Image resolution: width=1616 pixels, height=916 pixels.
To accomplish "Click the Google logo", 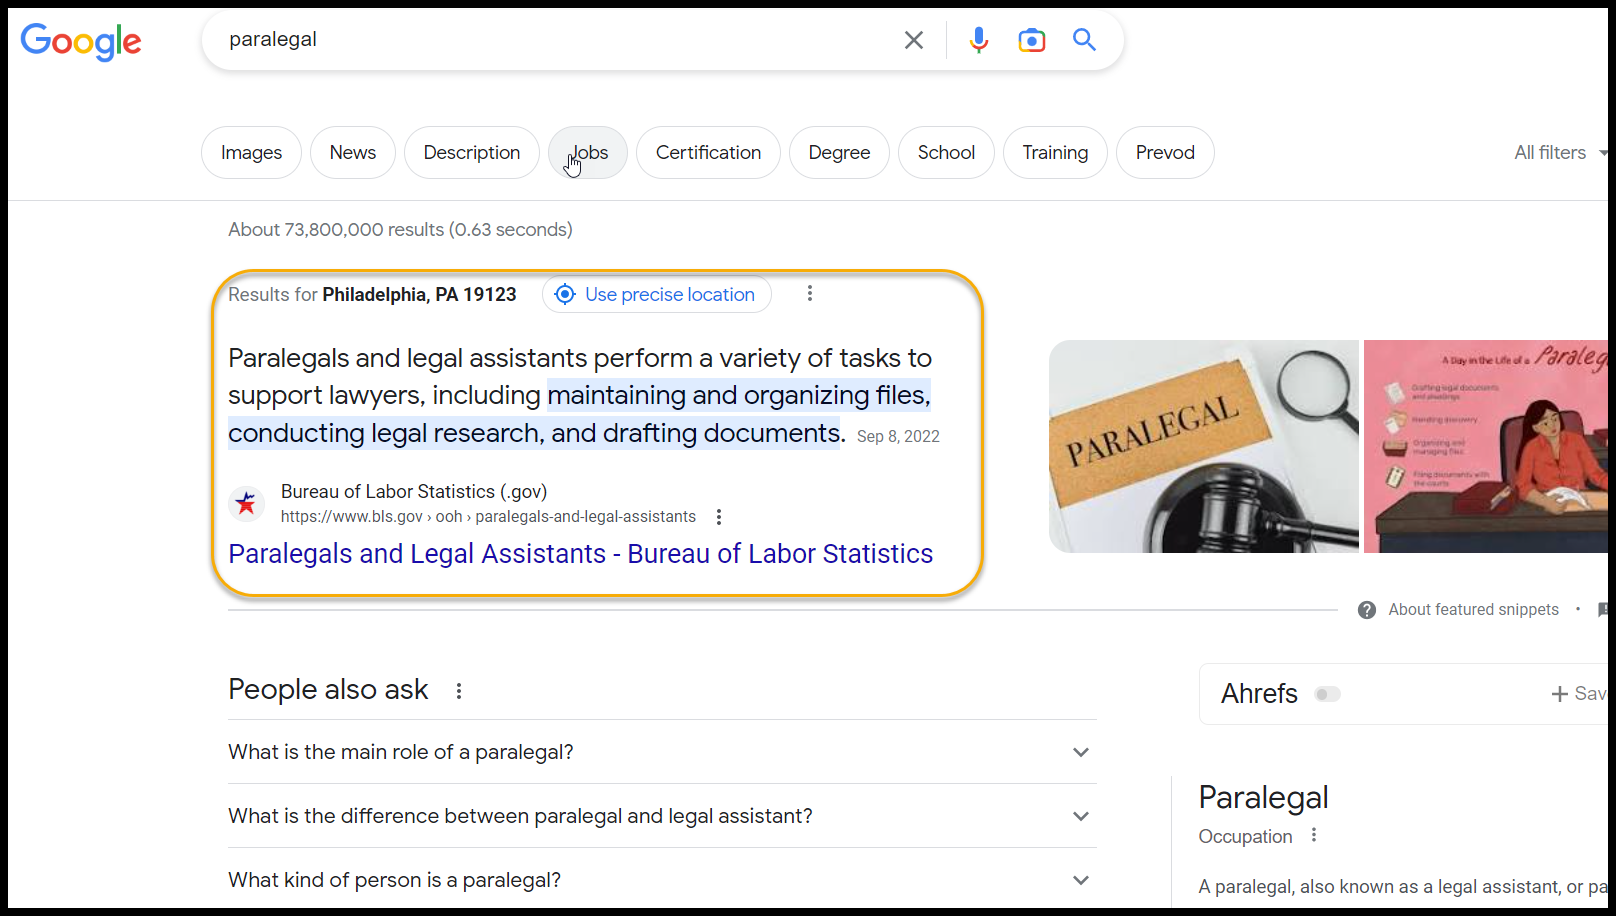I will (81, 41).
